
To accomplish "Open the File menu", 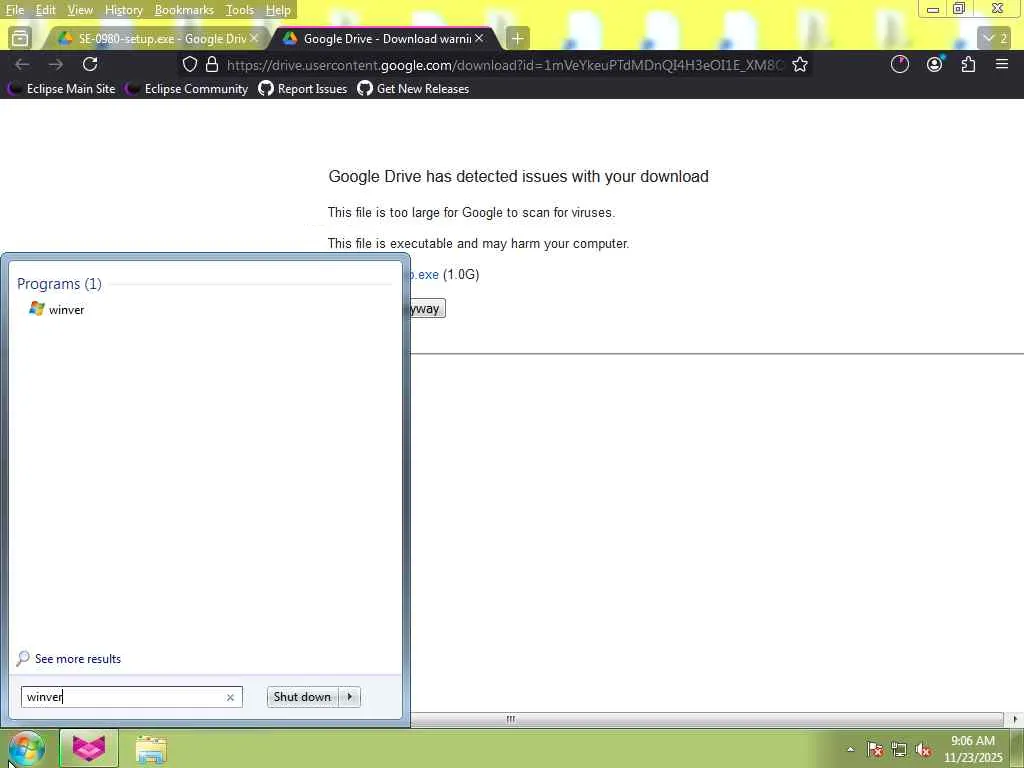I will (15, 10).
